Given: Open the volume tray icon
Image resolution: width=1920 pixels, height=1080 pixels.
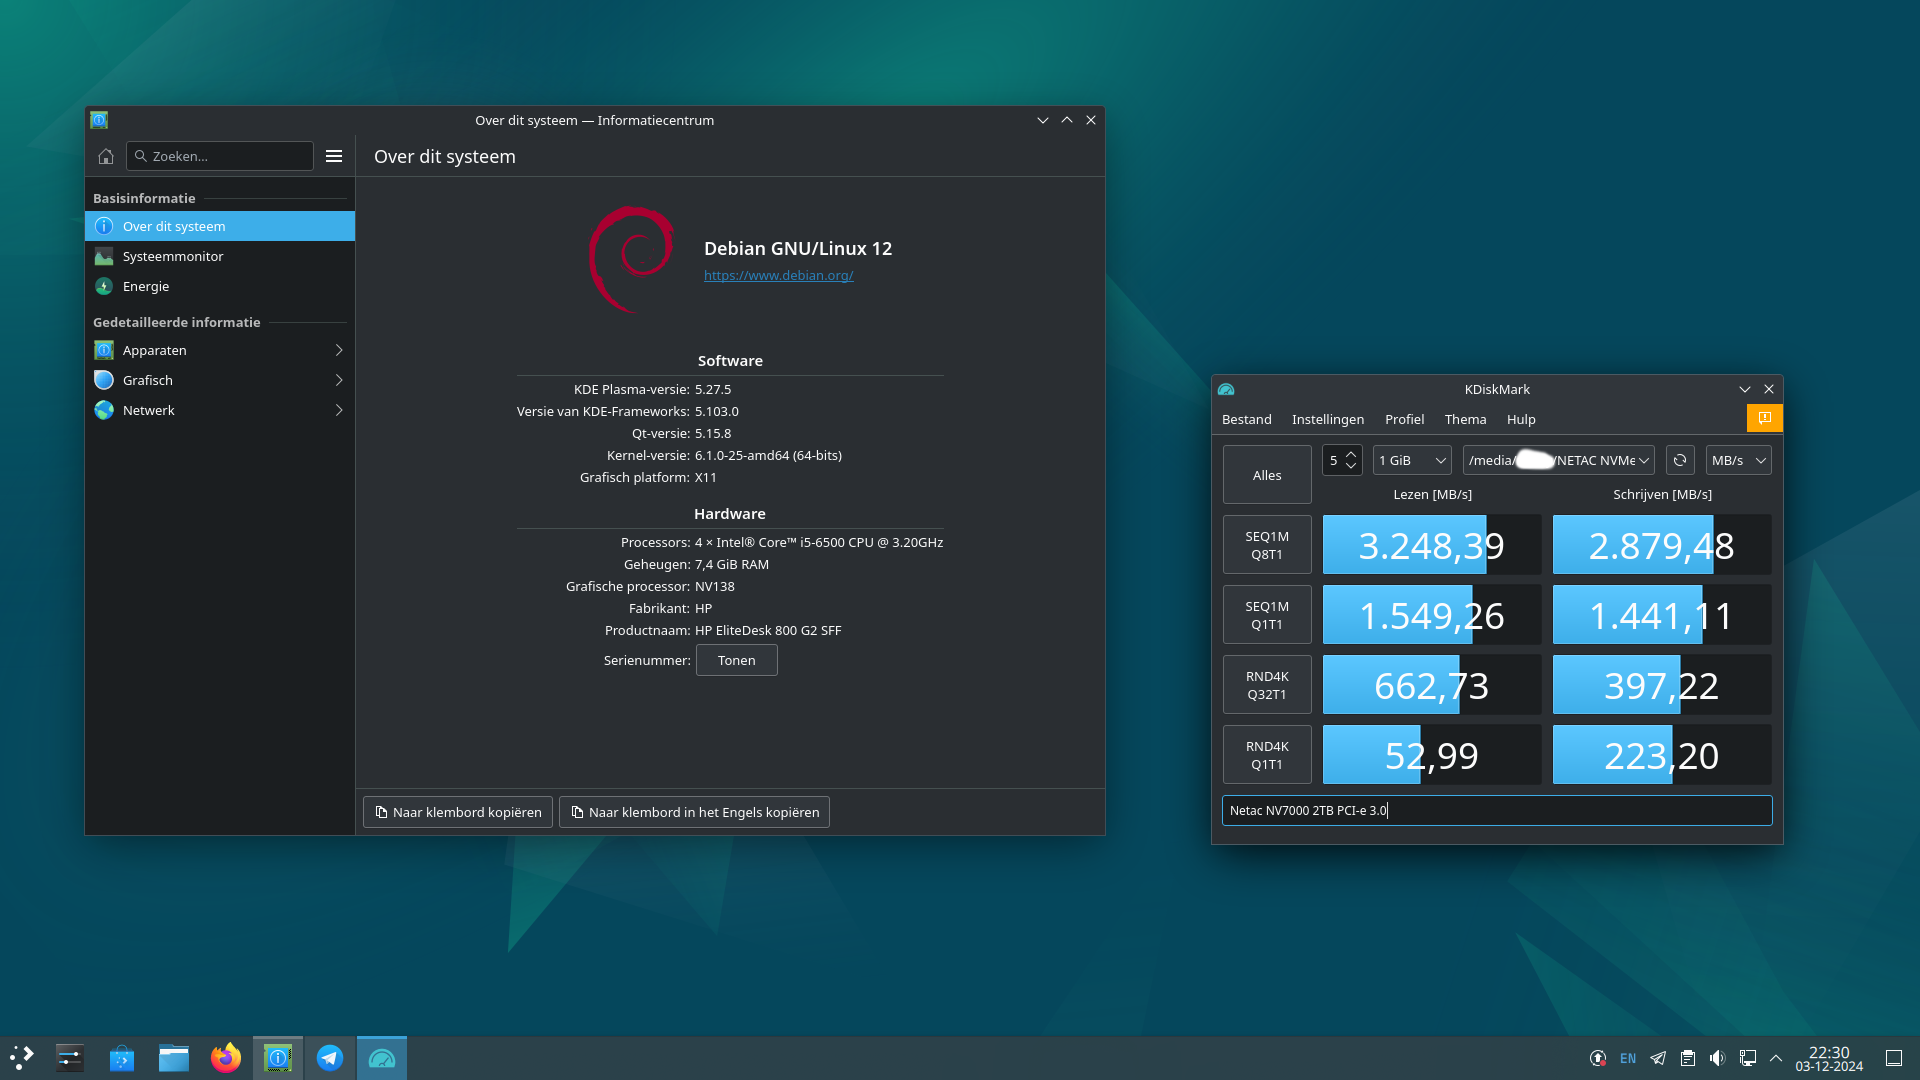Looking at the screenshot, I should click(1717, 1058).
